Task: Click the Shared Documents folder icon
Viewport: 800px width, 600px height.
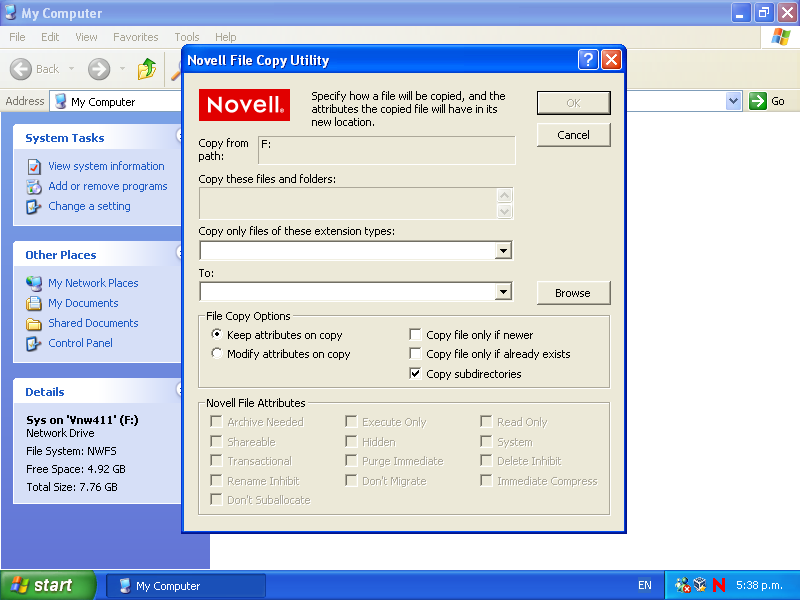Action: pyautogui.click(x=34, y=323)
